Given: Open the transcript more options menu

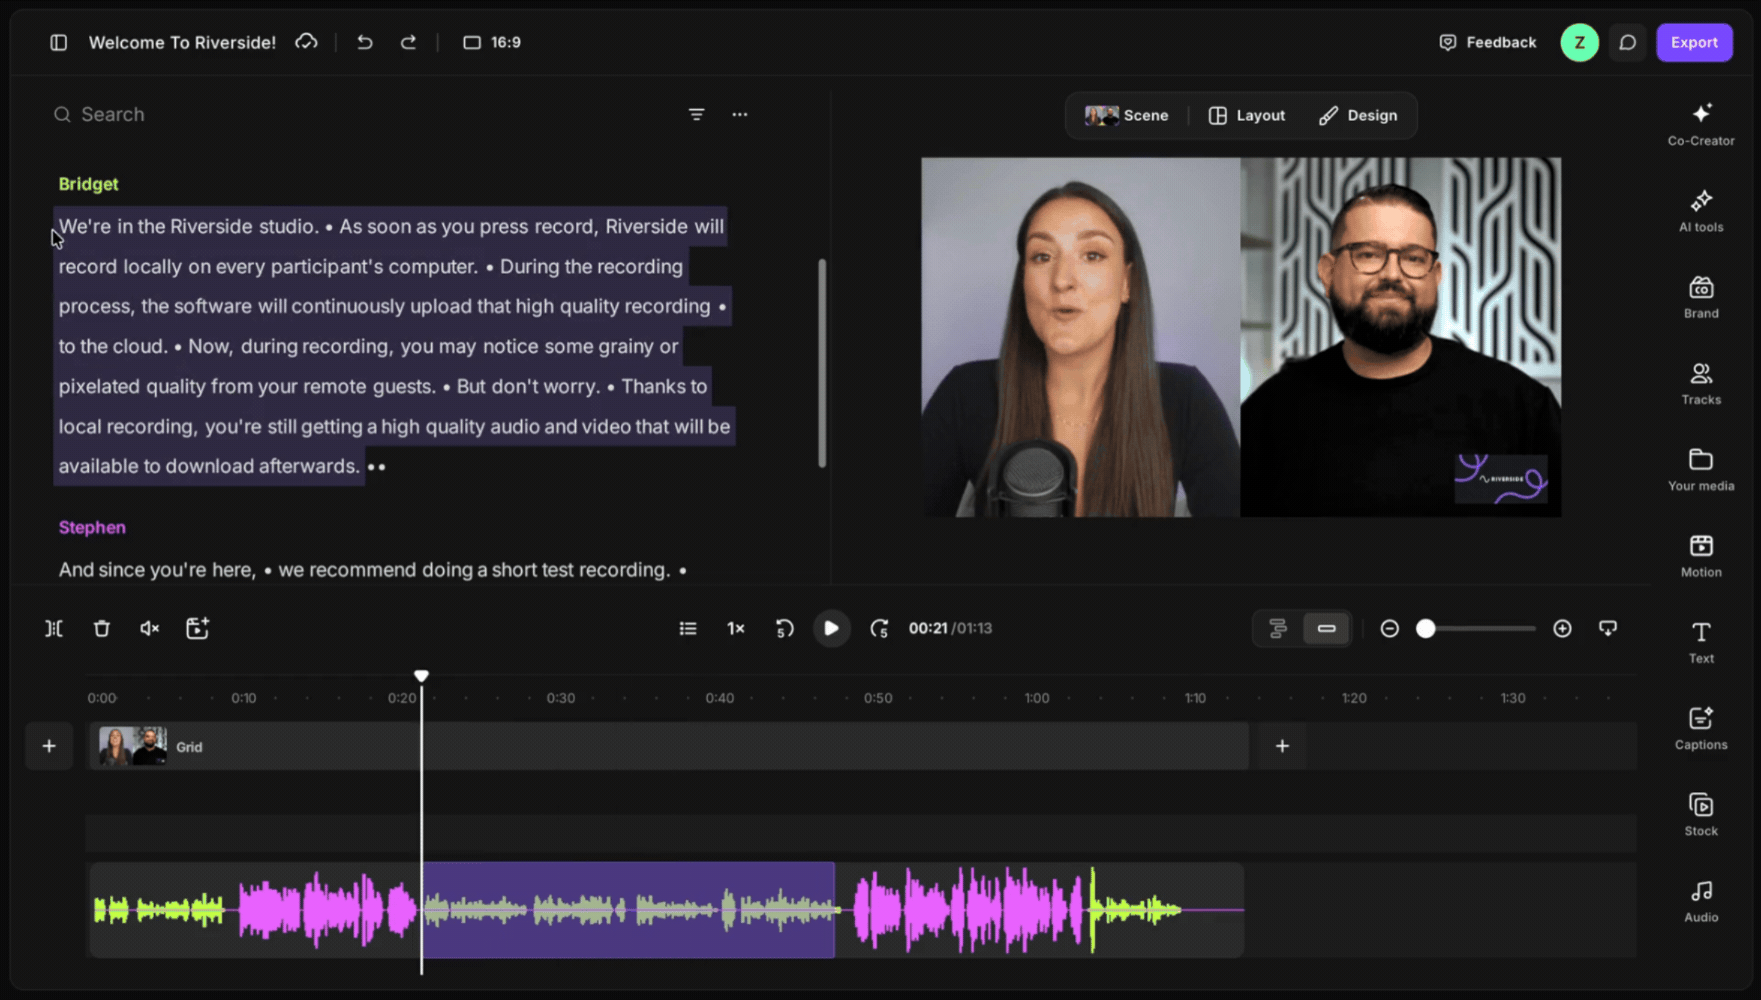Looking at the screenshot, I should (x=739, y=114).
